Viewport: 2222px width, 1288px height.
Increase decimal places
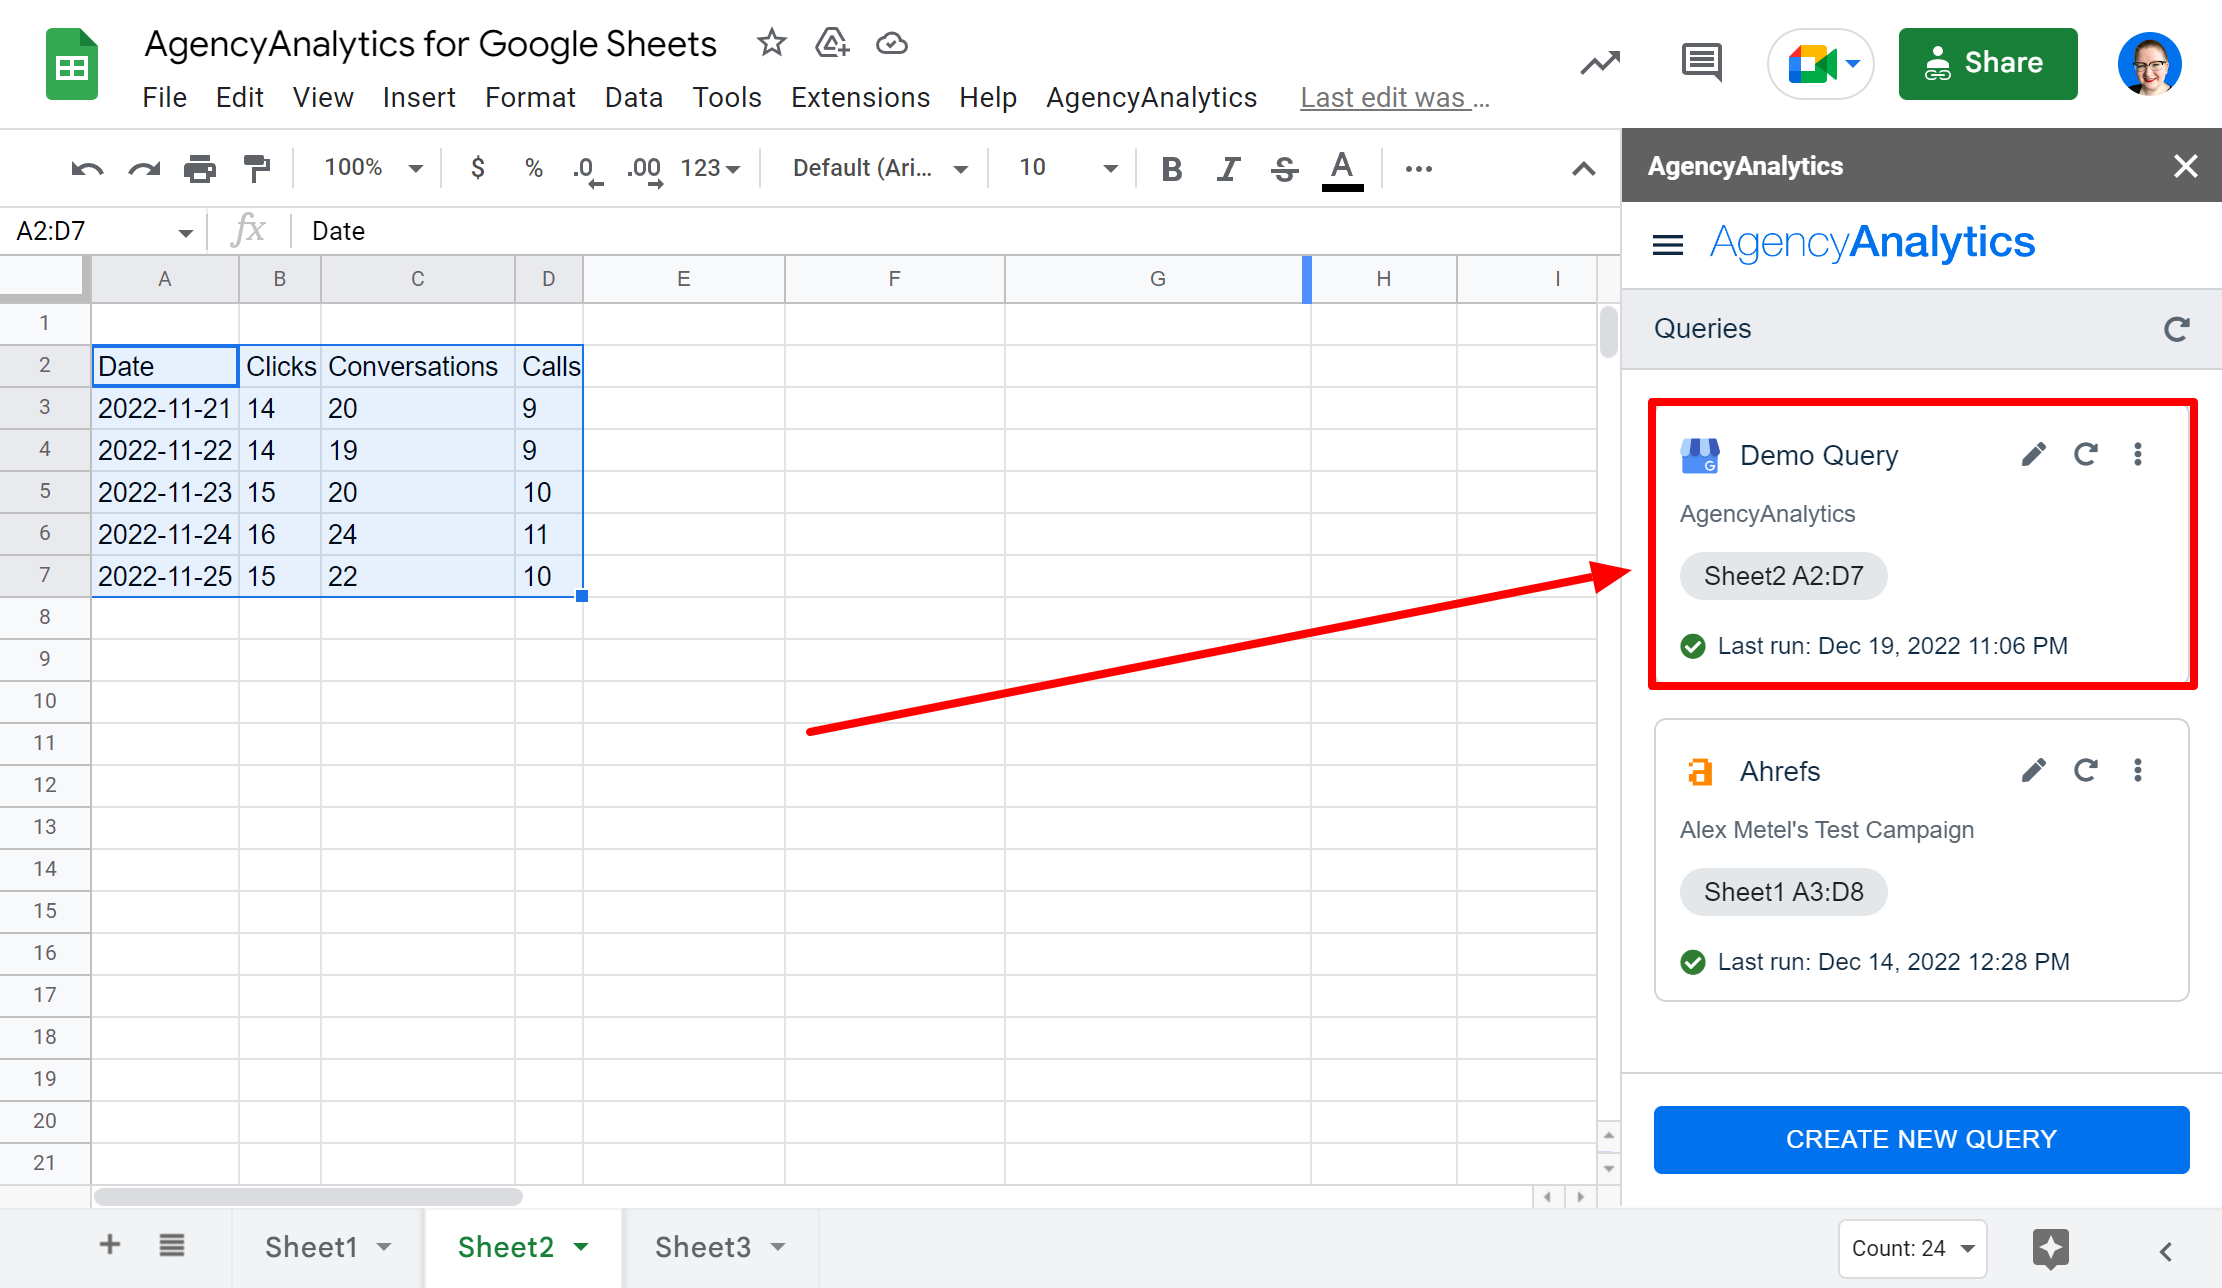645,169
